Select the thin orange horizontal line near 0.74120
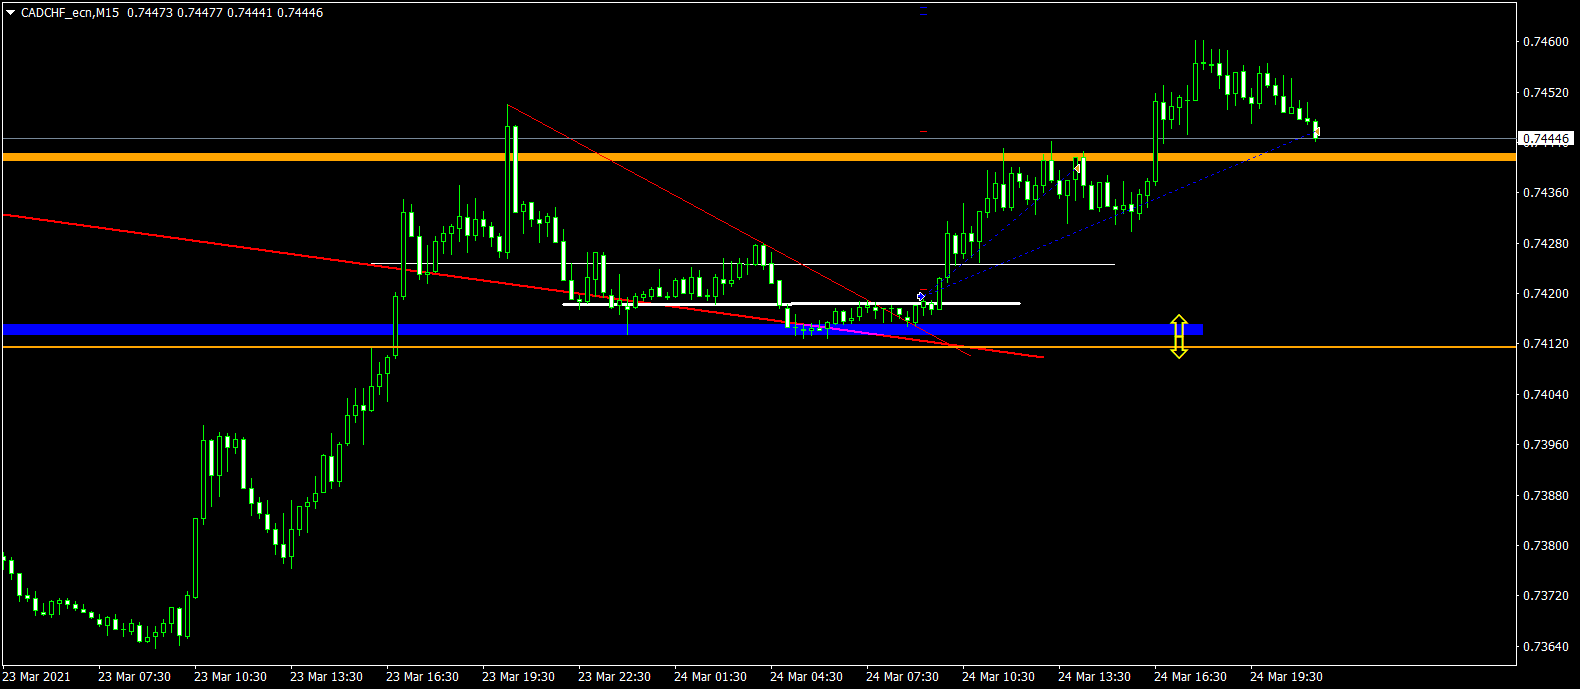The width and height of the screenshot is (1580, 689). pyautogui.click(x=759, y=347)
